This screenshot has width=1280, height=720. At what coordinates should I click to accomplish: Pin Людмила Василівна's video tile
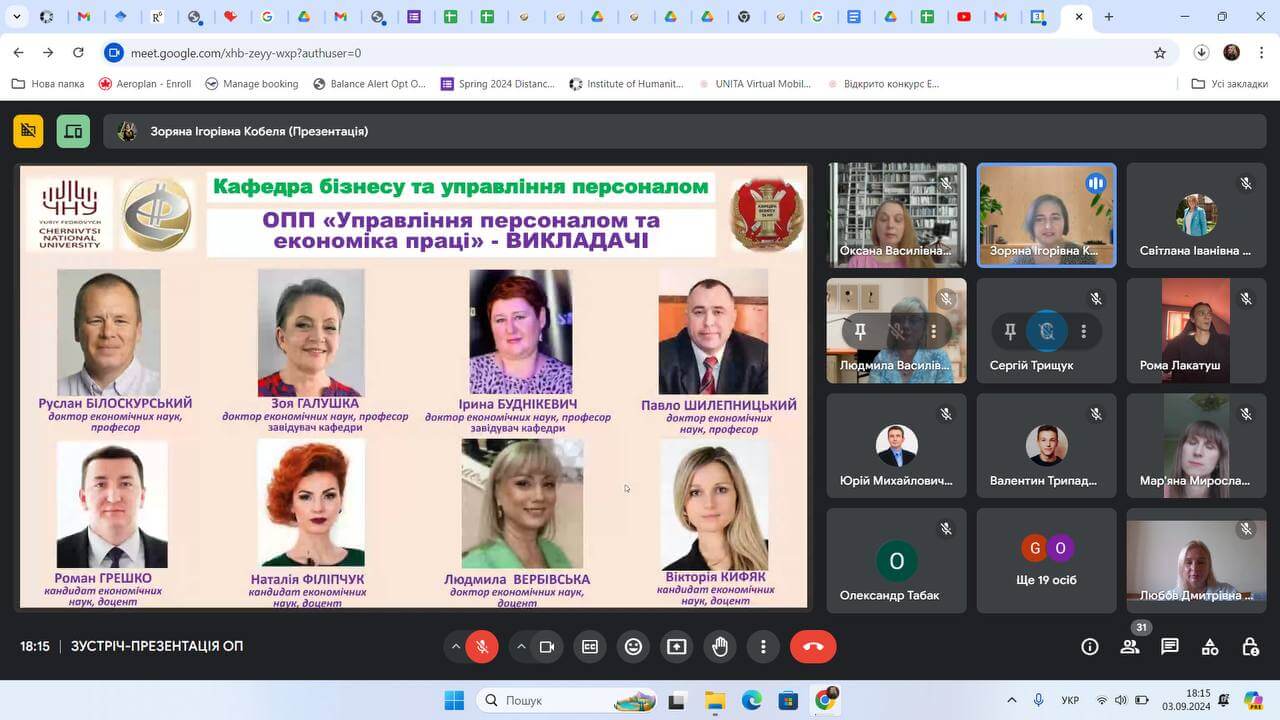click(x=860, y=331)
